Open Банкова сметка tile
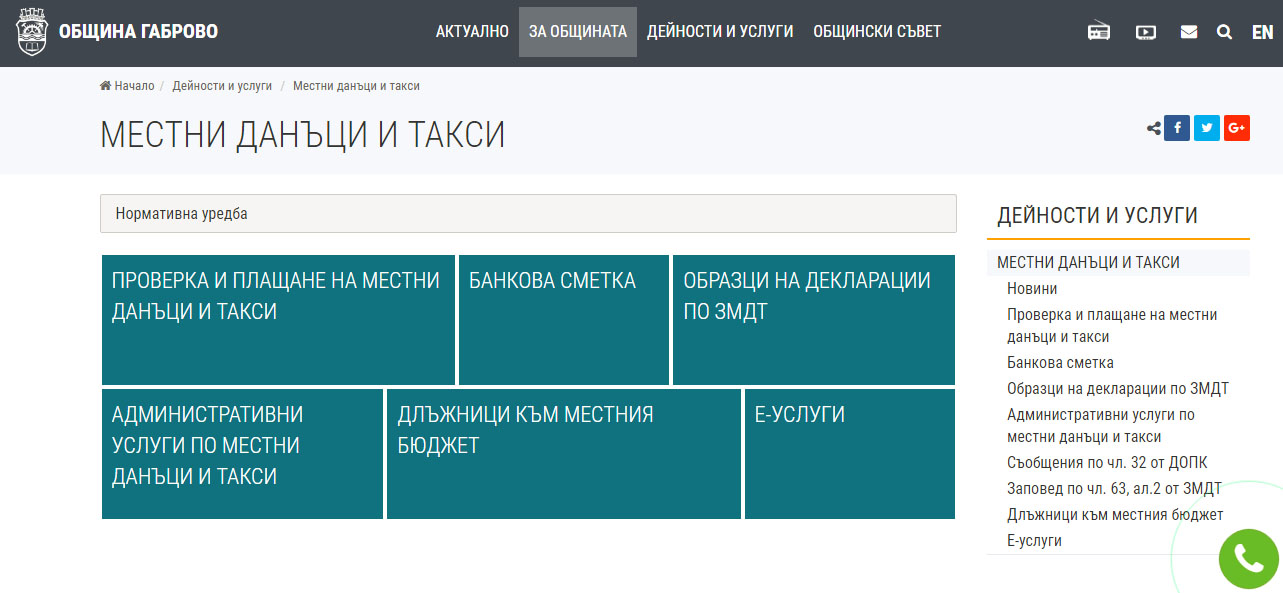This screenshot has height=593, width=1283. click(563, 319)
